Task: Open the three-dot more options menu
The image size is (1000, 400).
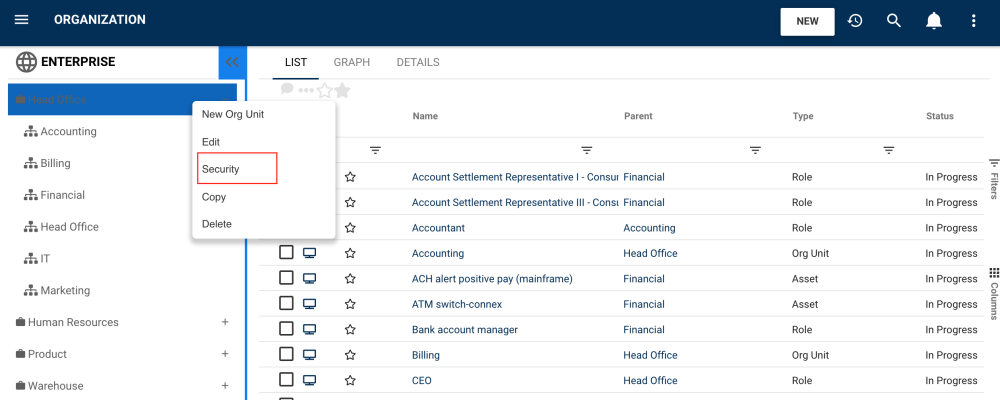Action: click(x=974, y=21)
